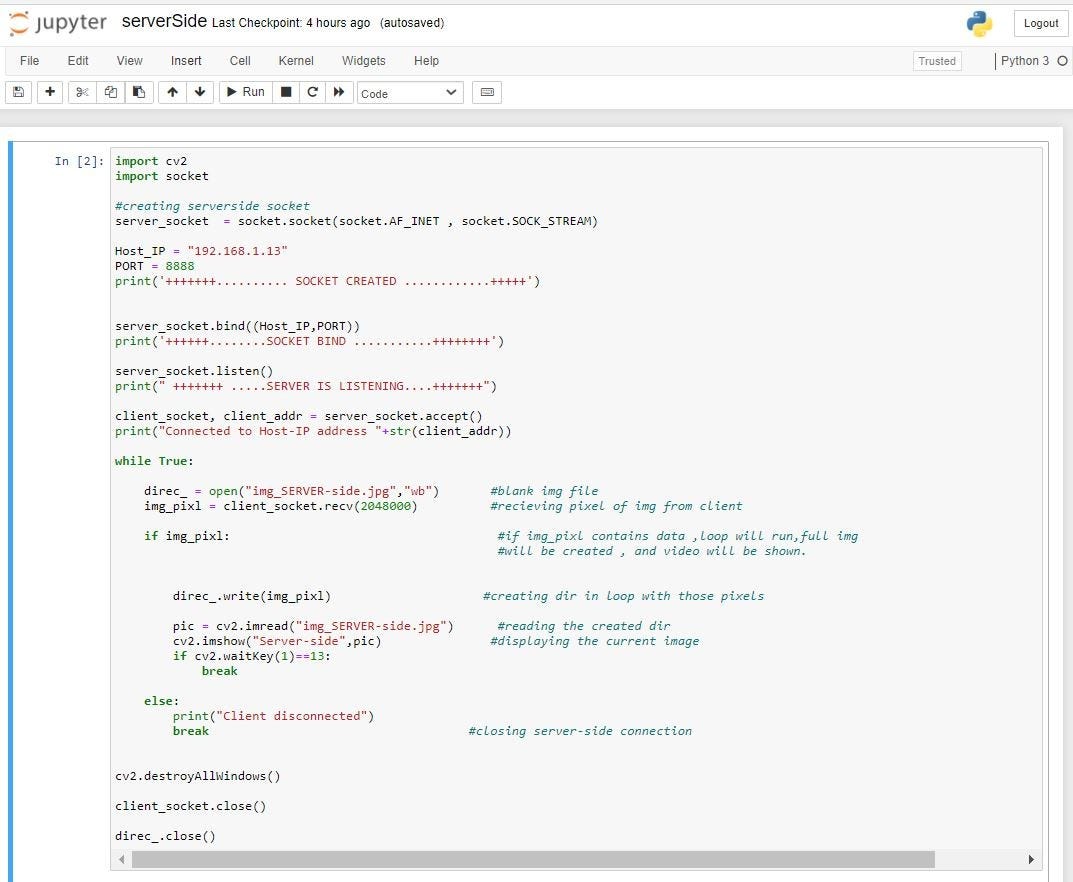Restart kernel and run all cells
Screen dimensions: 1073x882
(339, 92)
